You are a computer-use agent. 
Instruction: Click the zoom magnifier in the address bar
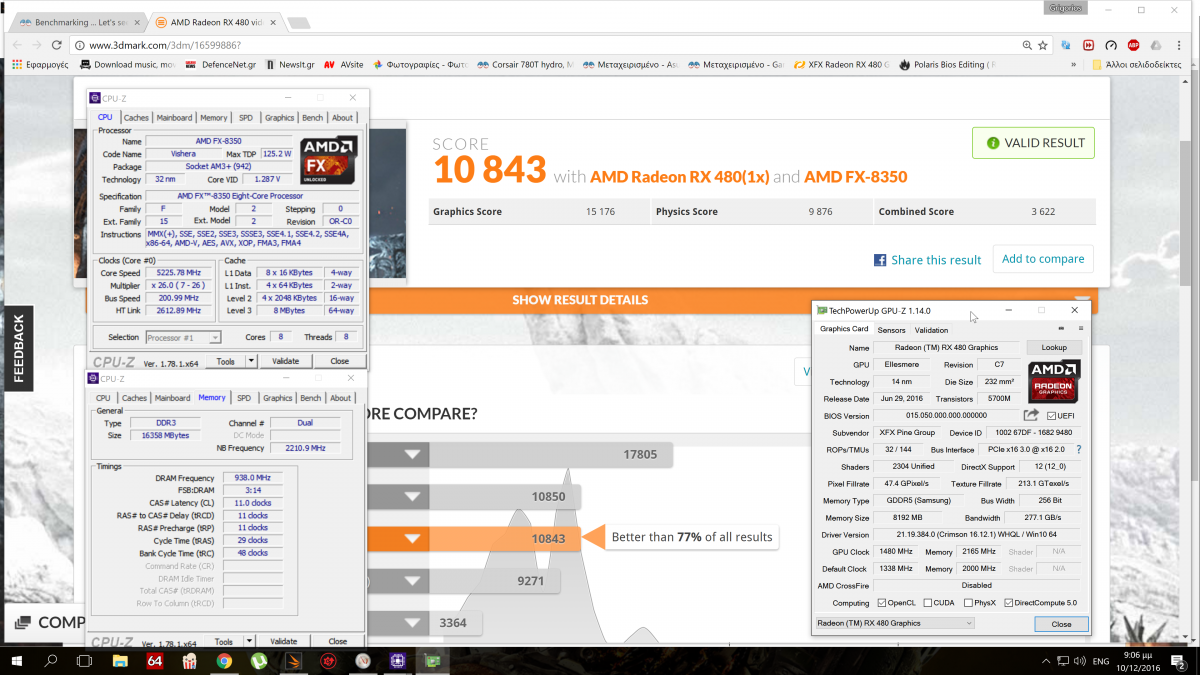click(1027, 45)
